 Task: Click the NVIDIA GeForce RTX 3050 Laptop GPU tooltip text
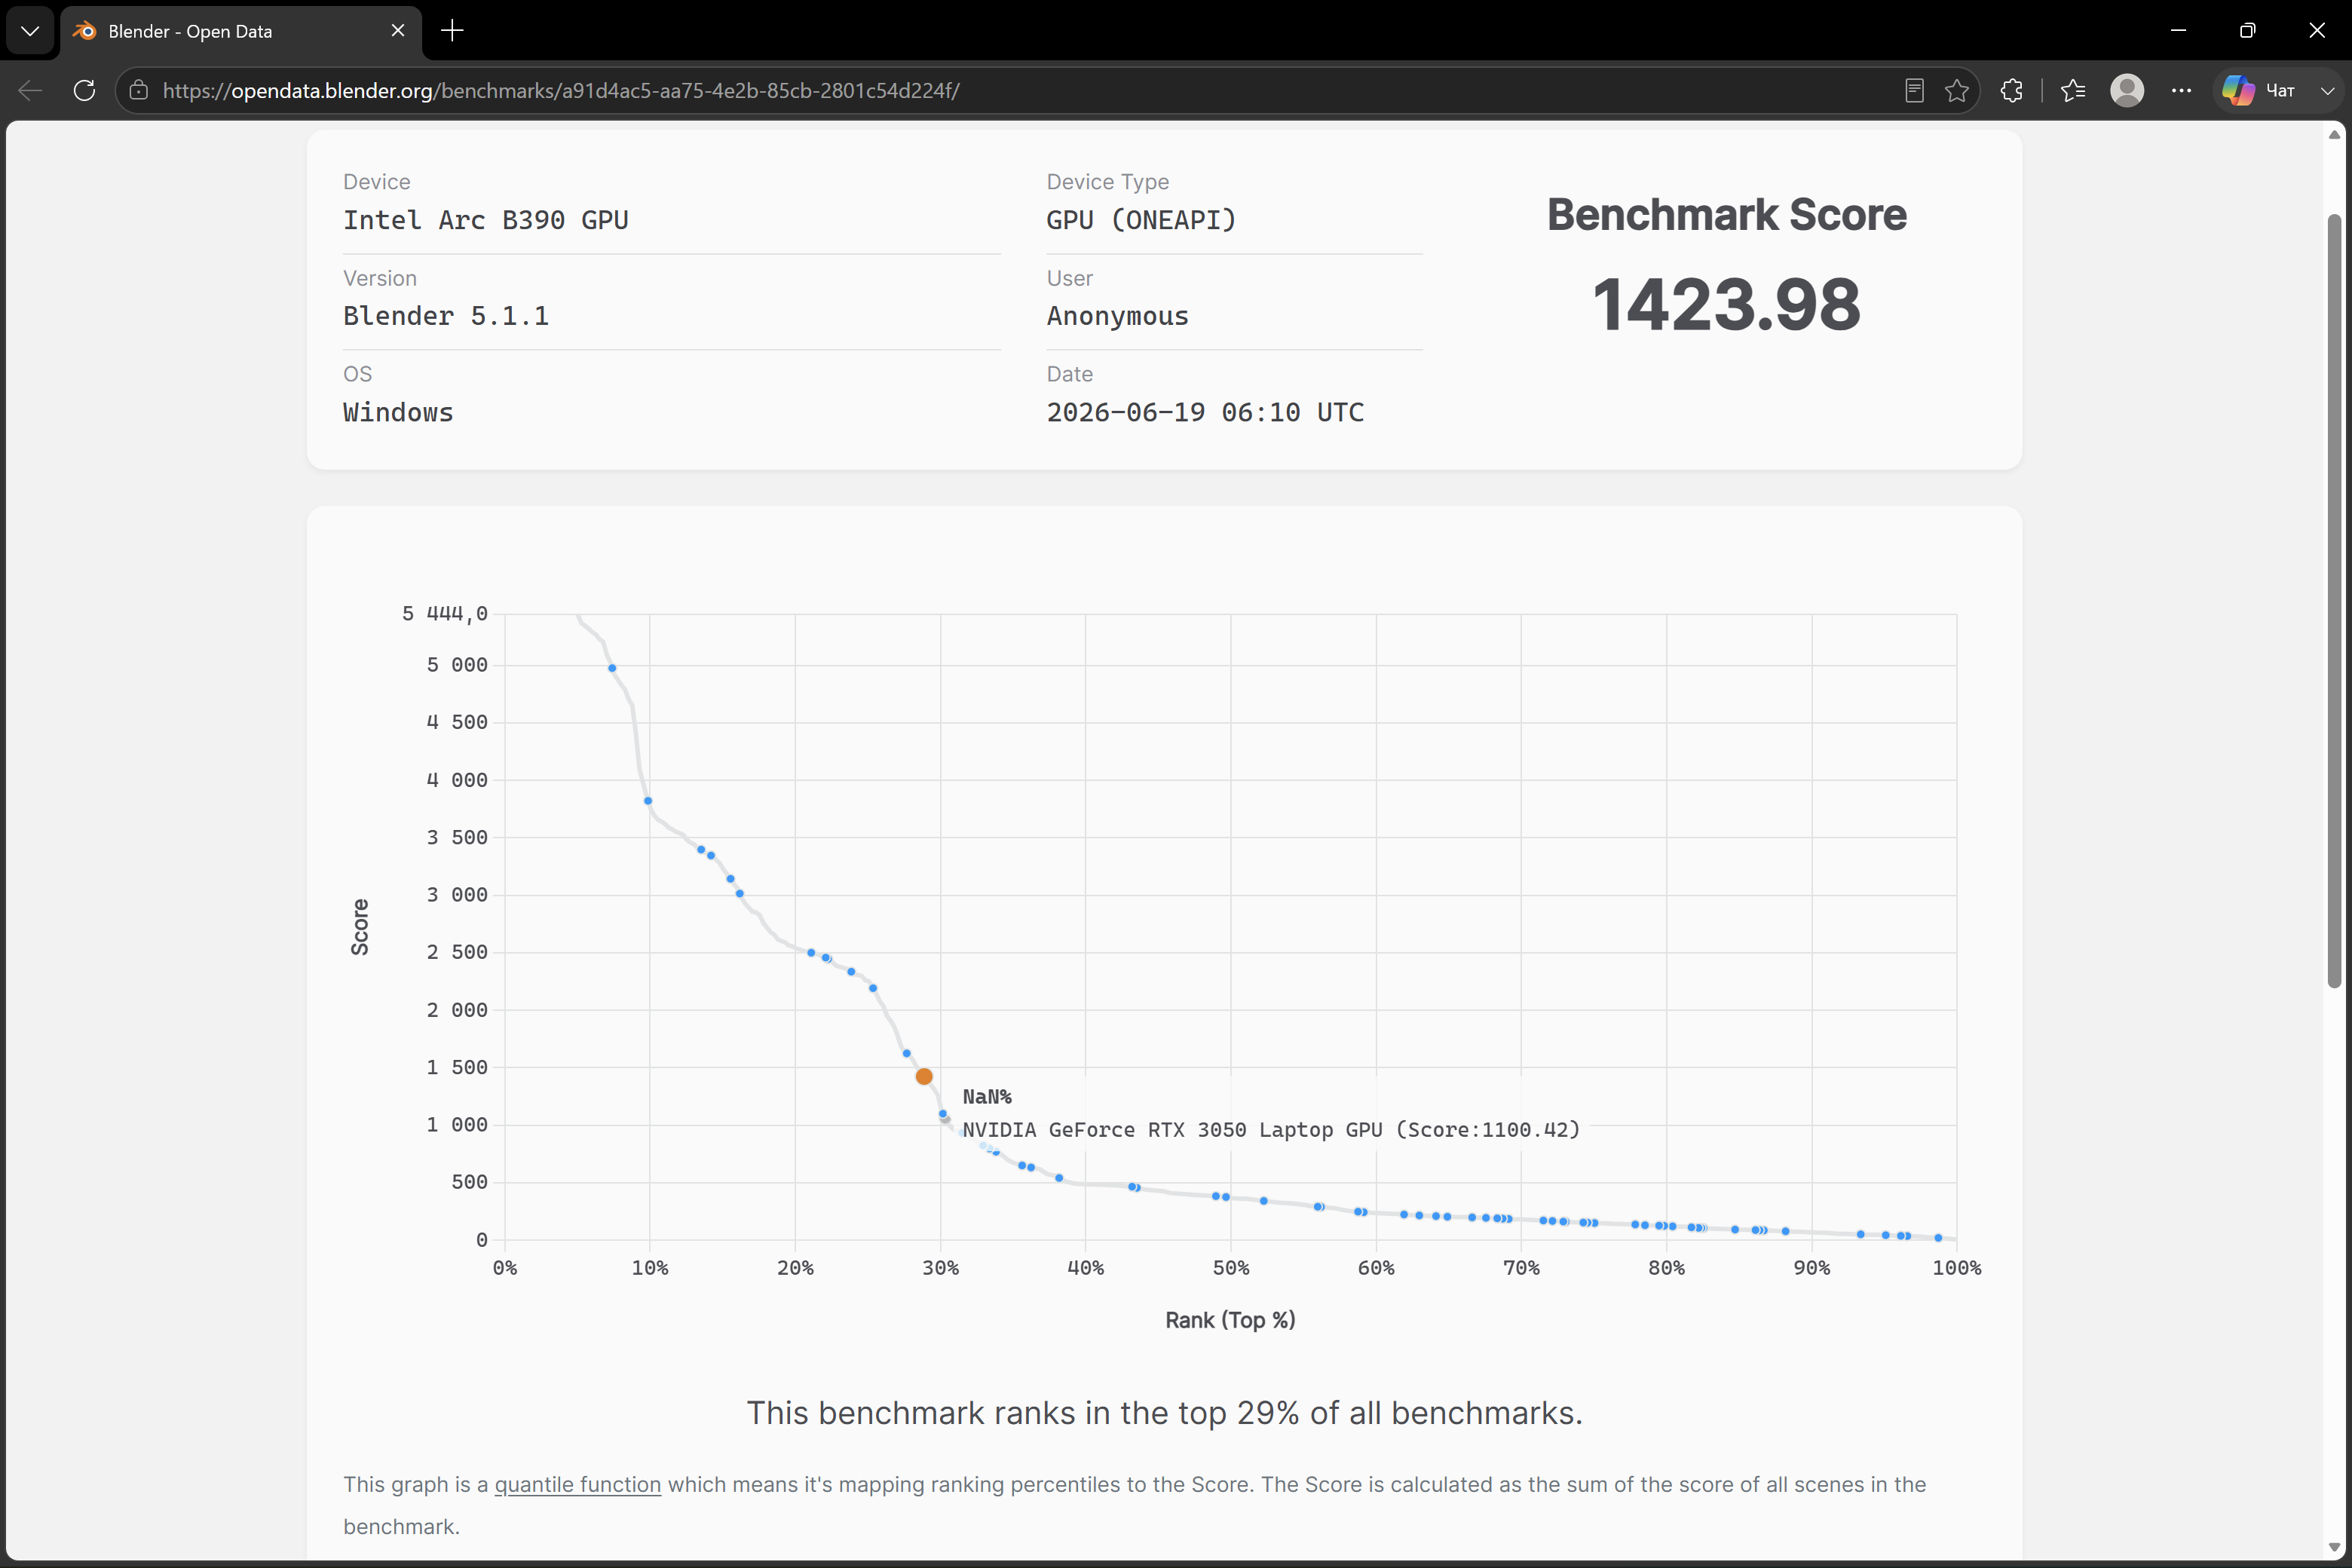(1271, 1130)
